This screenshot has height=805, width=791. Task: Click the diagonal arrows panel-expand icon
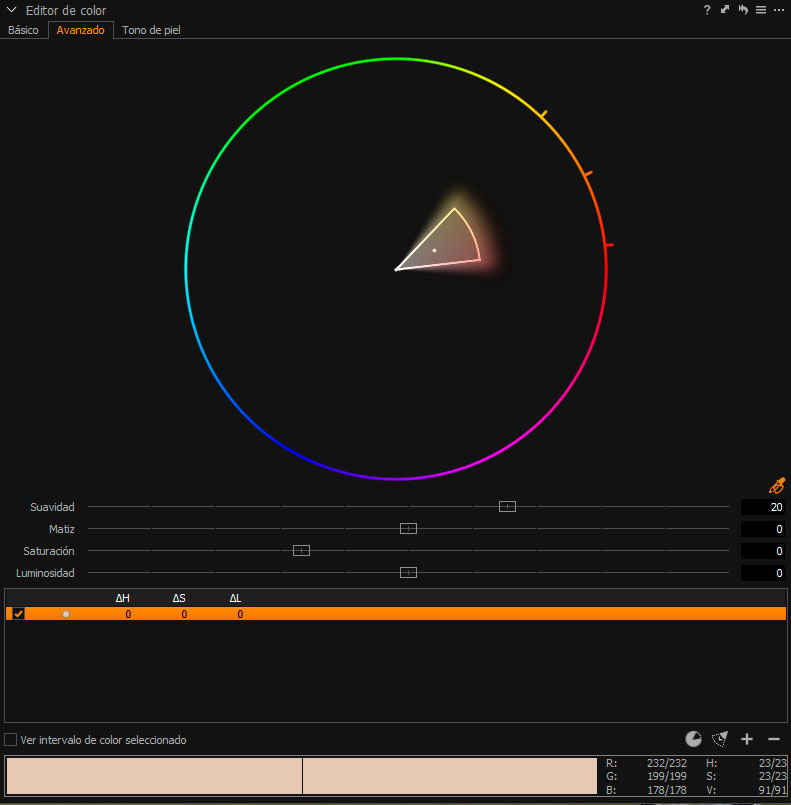(725, 10)
